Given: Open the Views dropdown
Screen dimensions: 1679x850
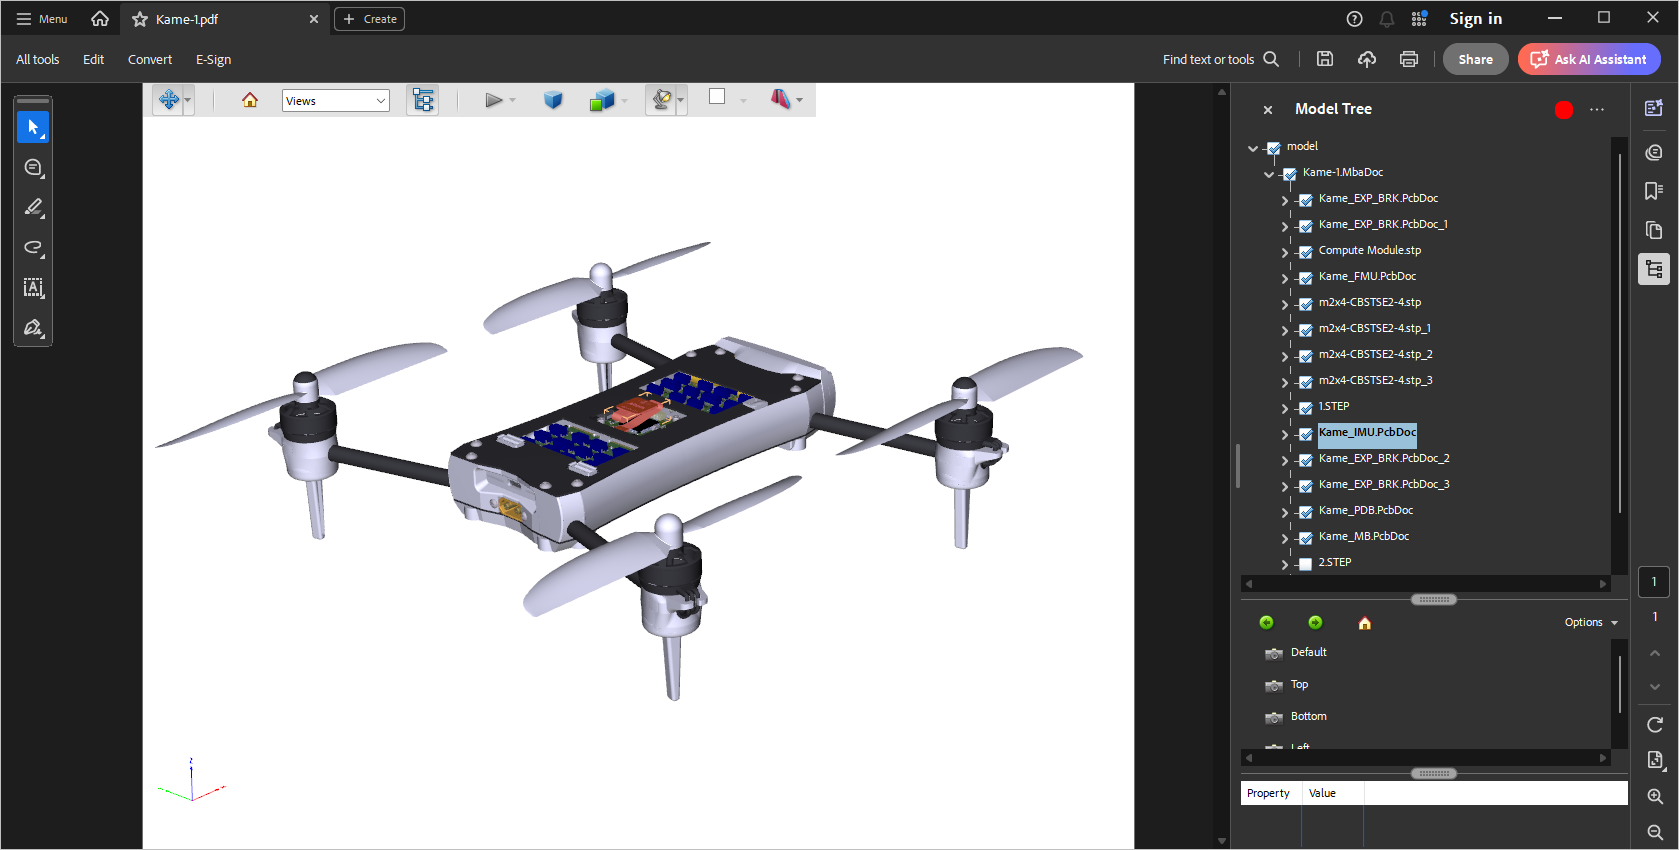Looking at the screenshot, I should (x=335, y=100).
